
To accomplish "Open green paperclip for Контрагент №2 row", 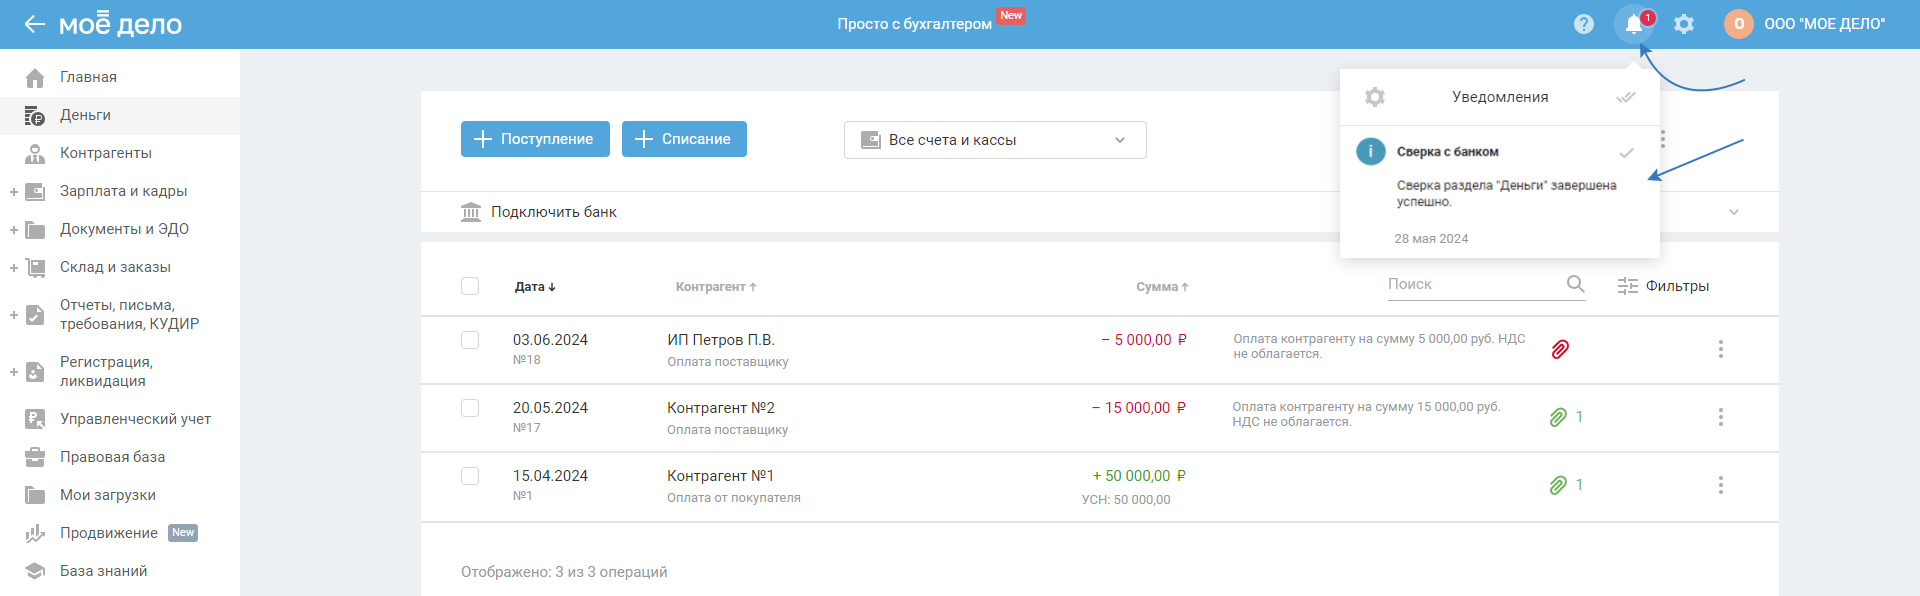I will [1558, 417].
